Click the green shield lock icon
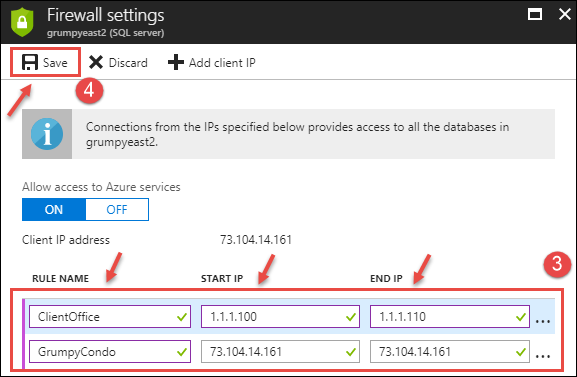Viewport: 577px width, 377px height. 22,22
